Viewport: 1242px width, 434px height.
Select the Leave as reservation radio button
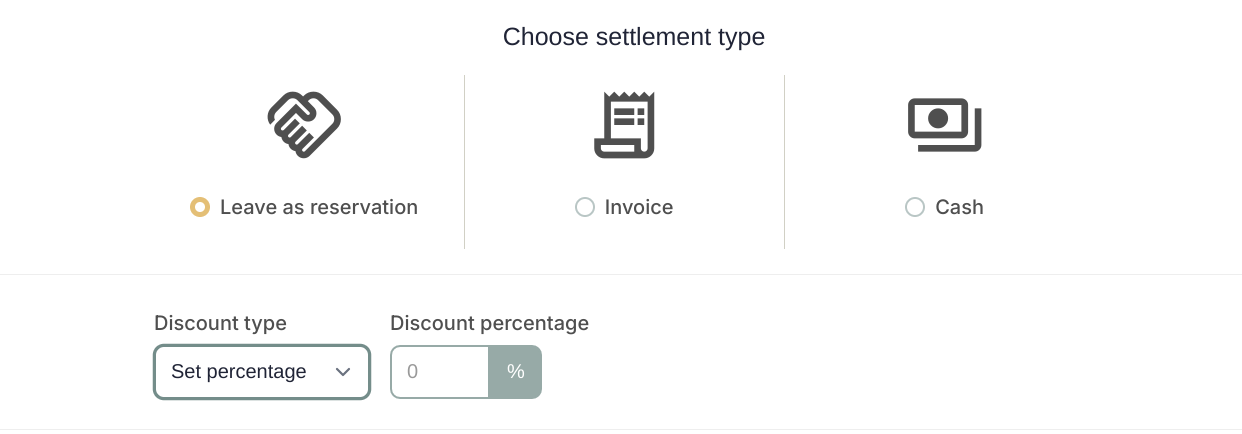tap(200, 207)
